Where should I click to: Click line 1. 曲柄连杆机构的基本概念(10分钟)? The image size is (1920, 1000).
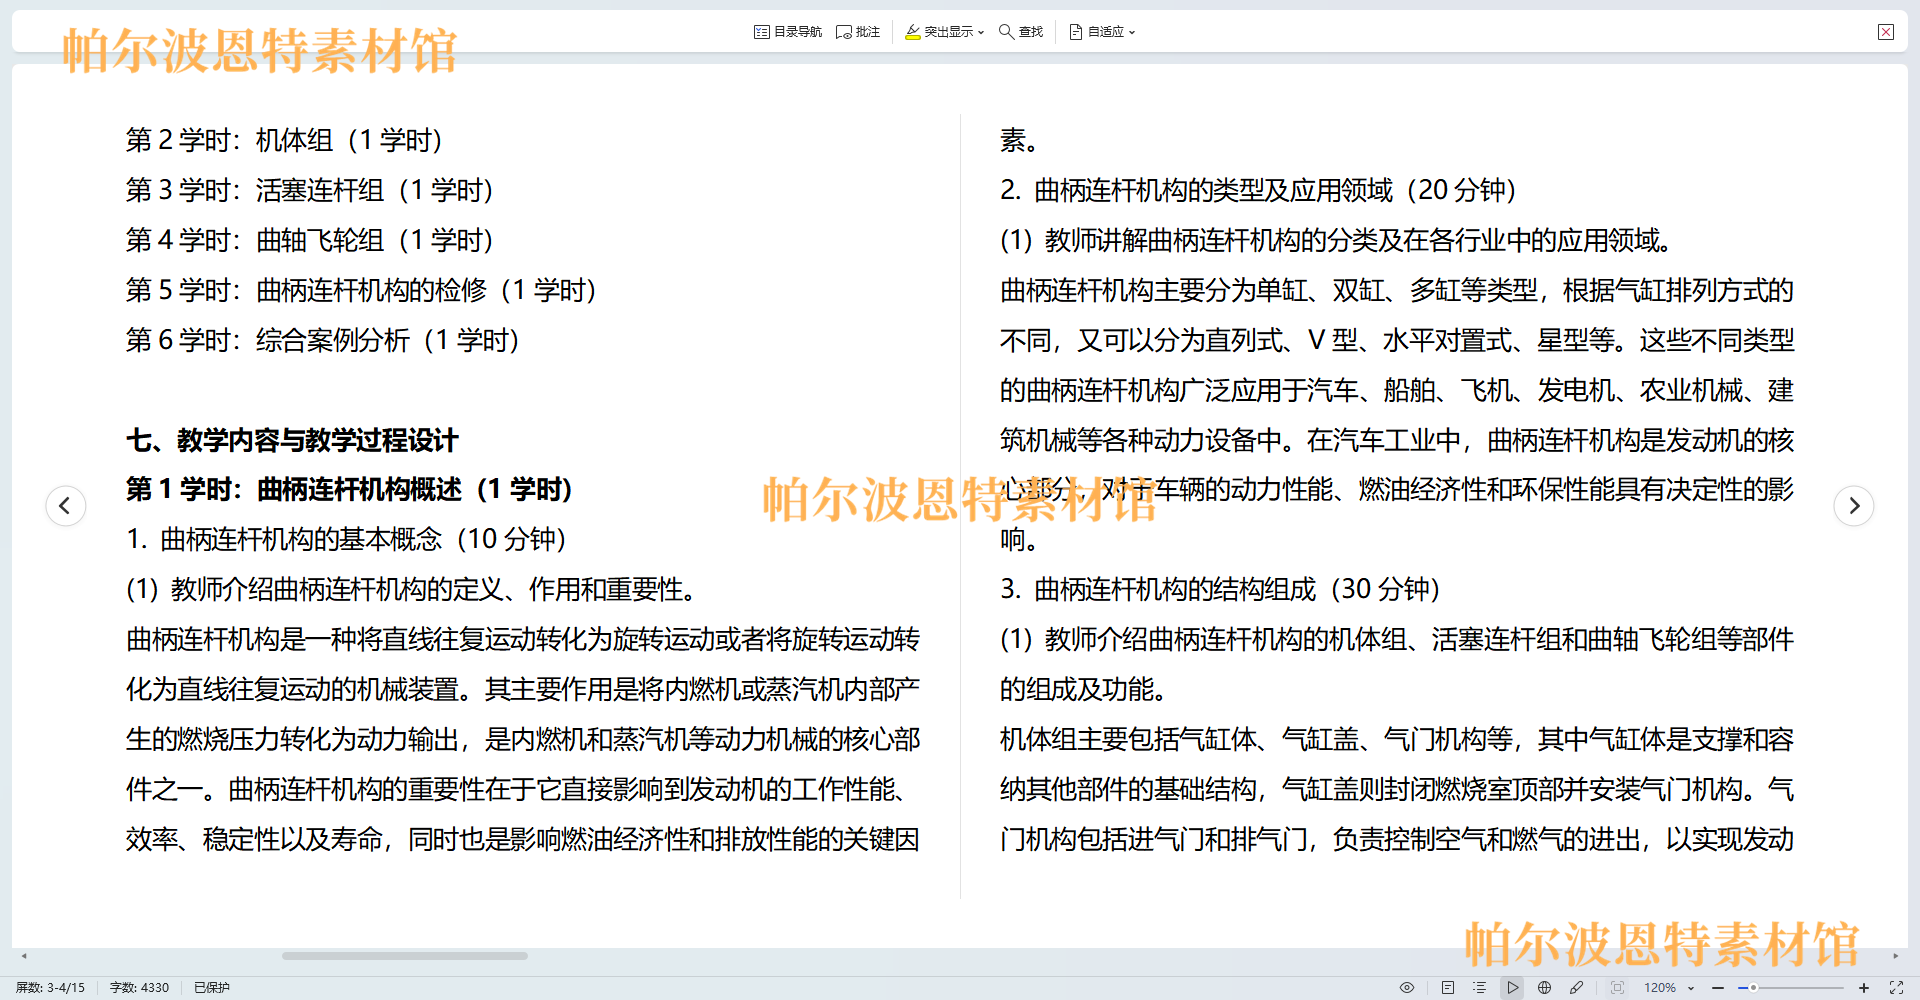point(346,540)
